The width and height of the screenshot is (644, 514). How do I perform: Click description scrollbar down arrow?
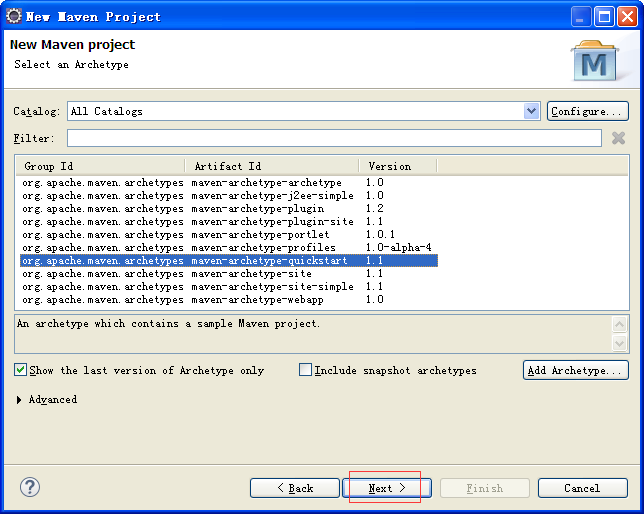tap(619, 343)
